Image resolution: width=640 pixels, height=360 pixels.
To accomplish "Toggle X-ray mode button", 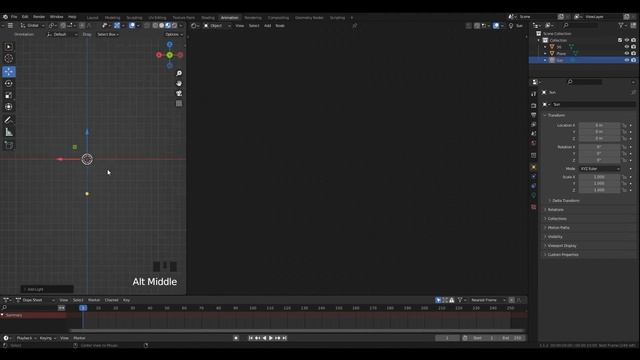I will [147, 25].
